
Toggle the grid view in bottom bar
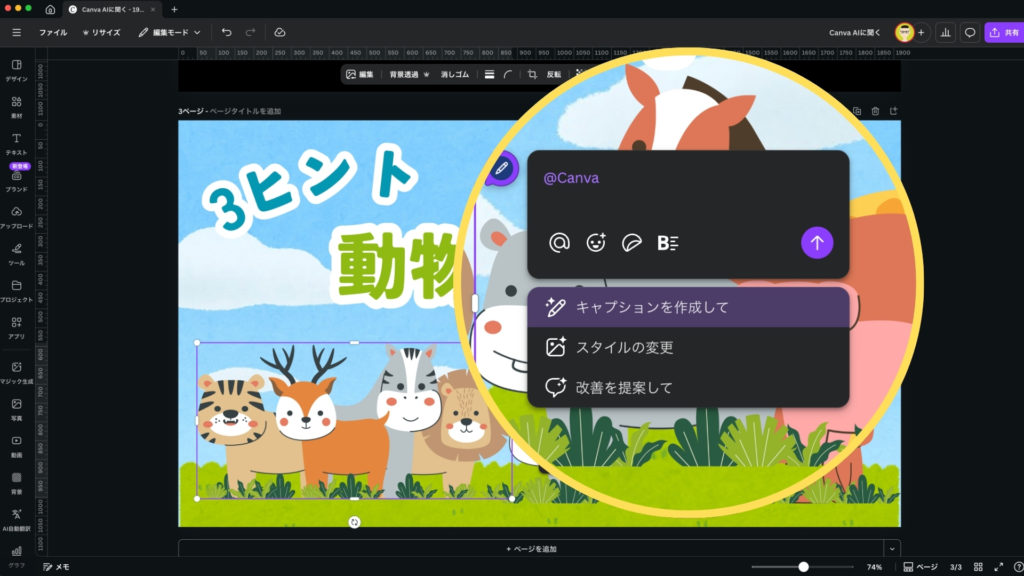[978, 566]
